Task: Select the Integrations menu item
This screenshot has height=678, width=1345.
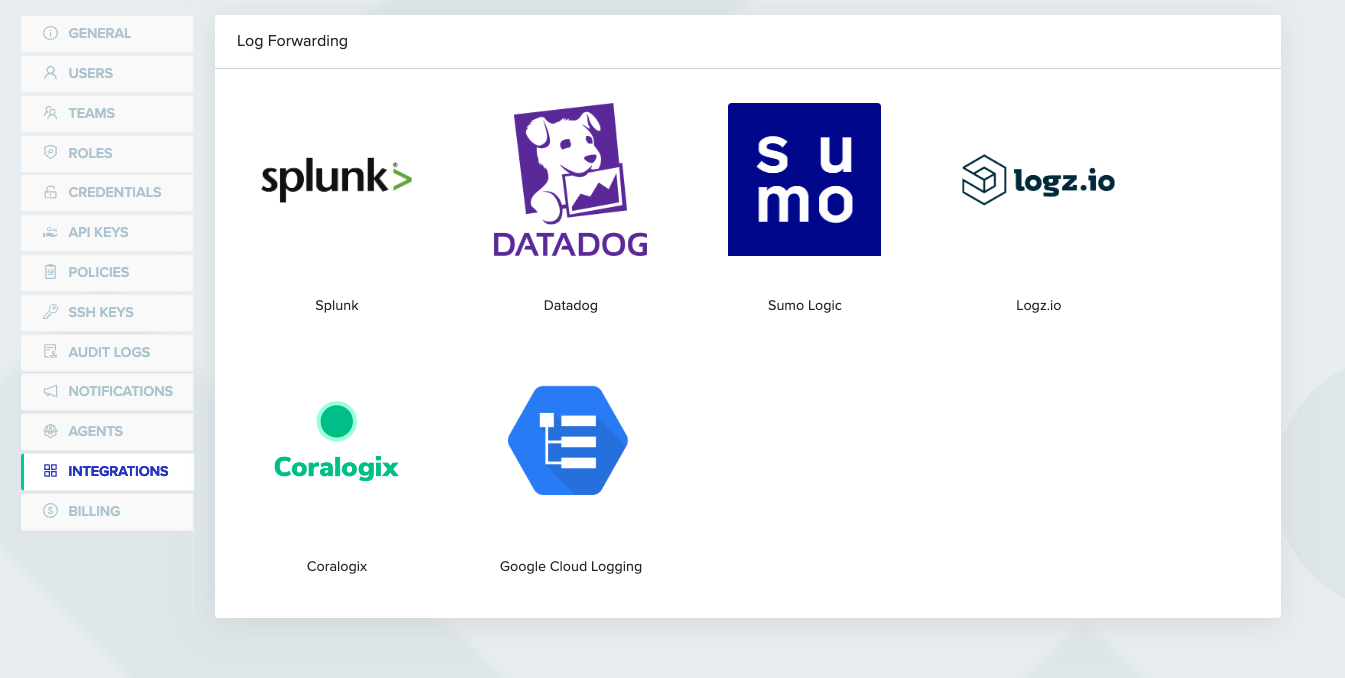Action: coord(107,471)
